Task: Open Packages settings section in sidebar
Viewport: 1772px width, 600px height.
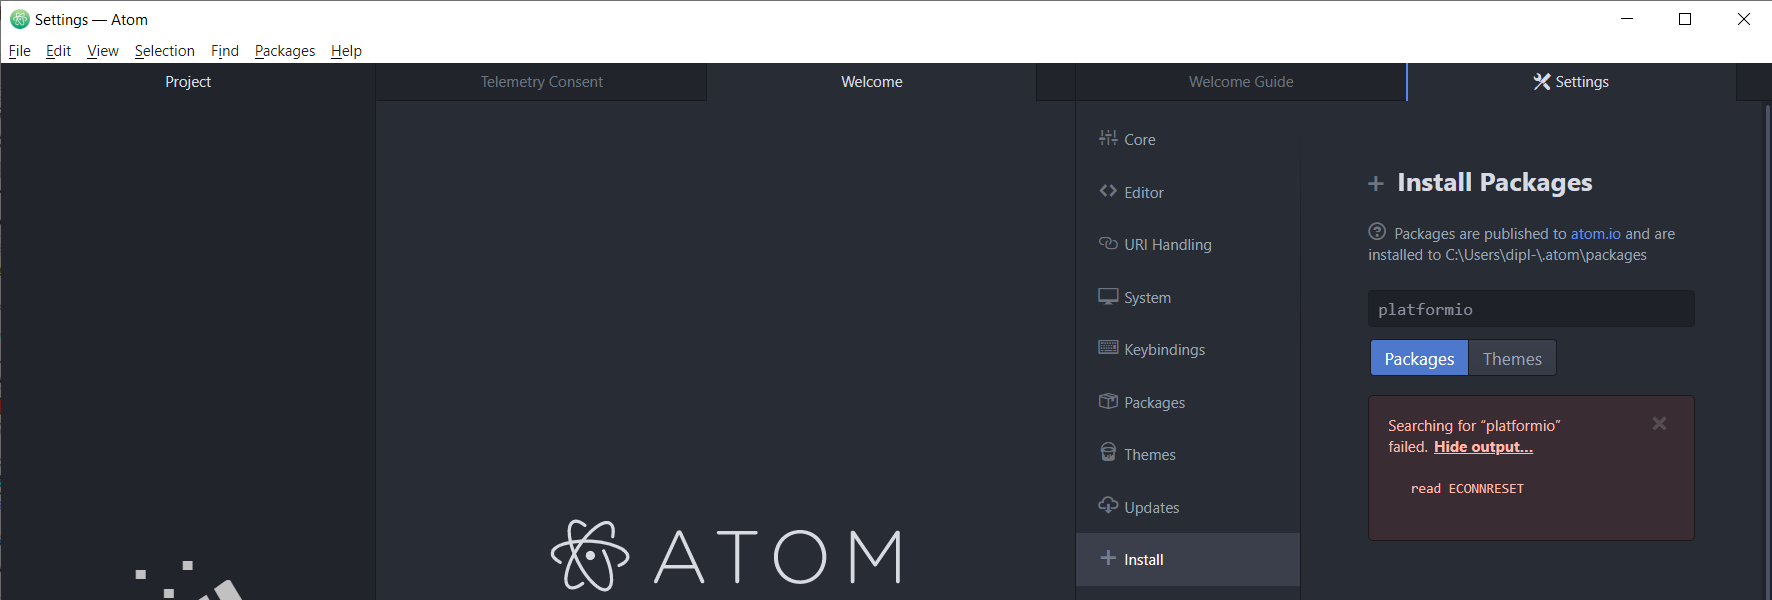Action: point(1188,402)
